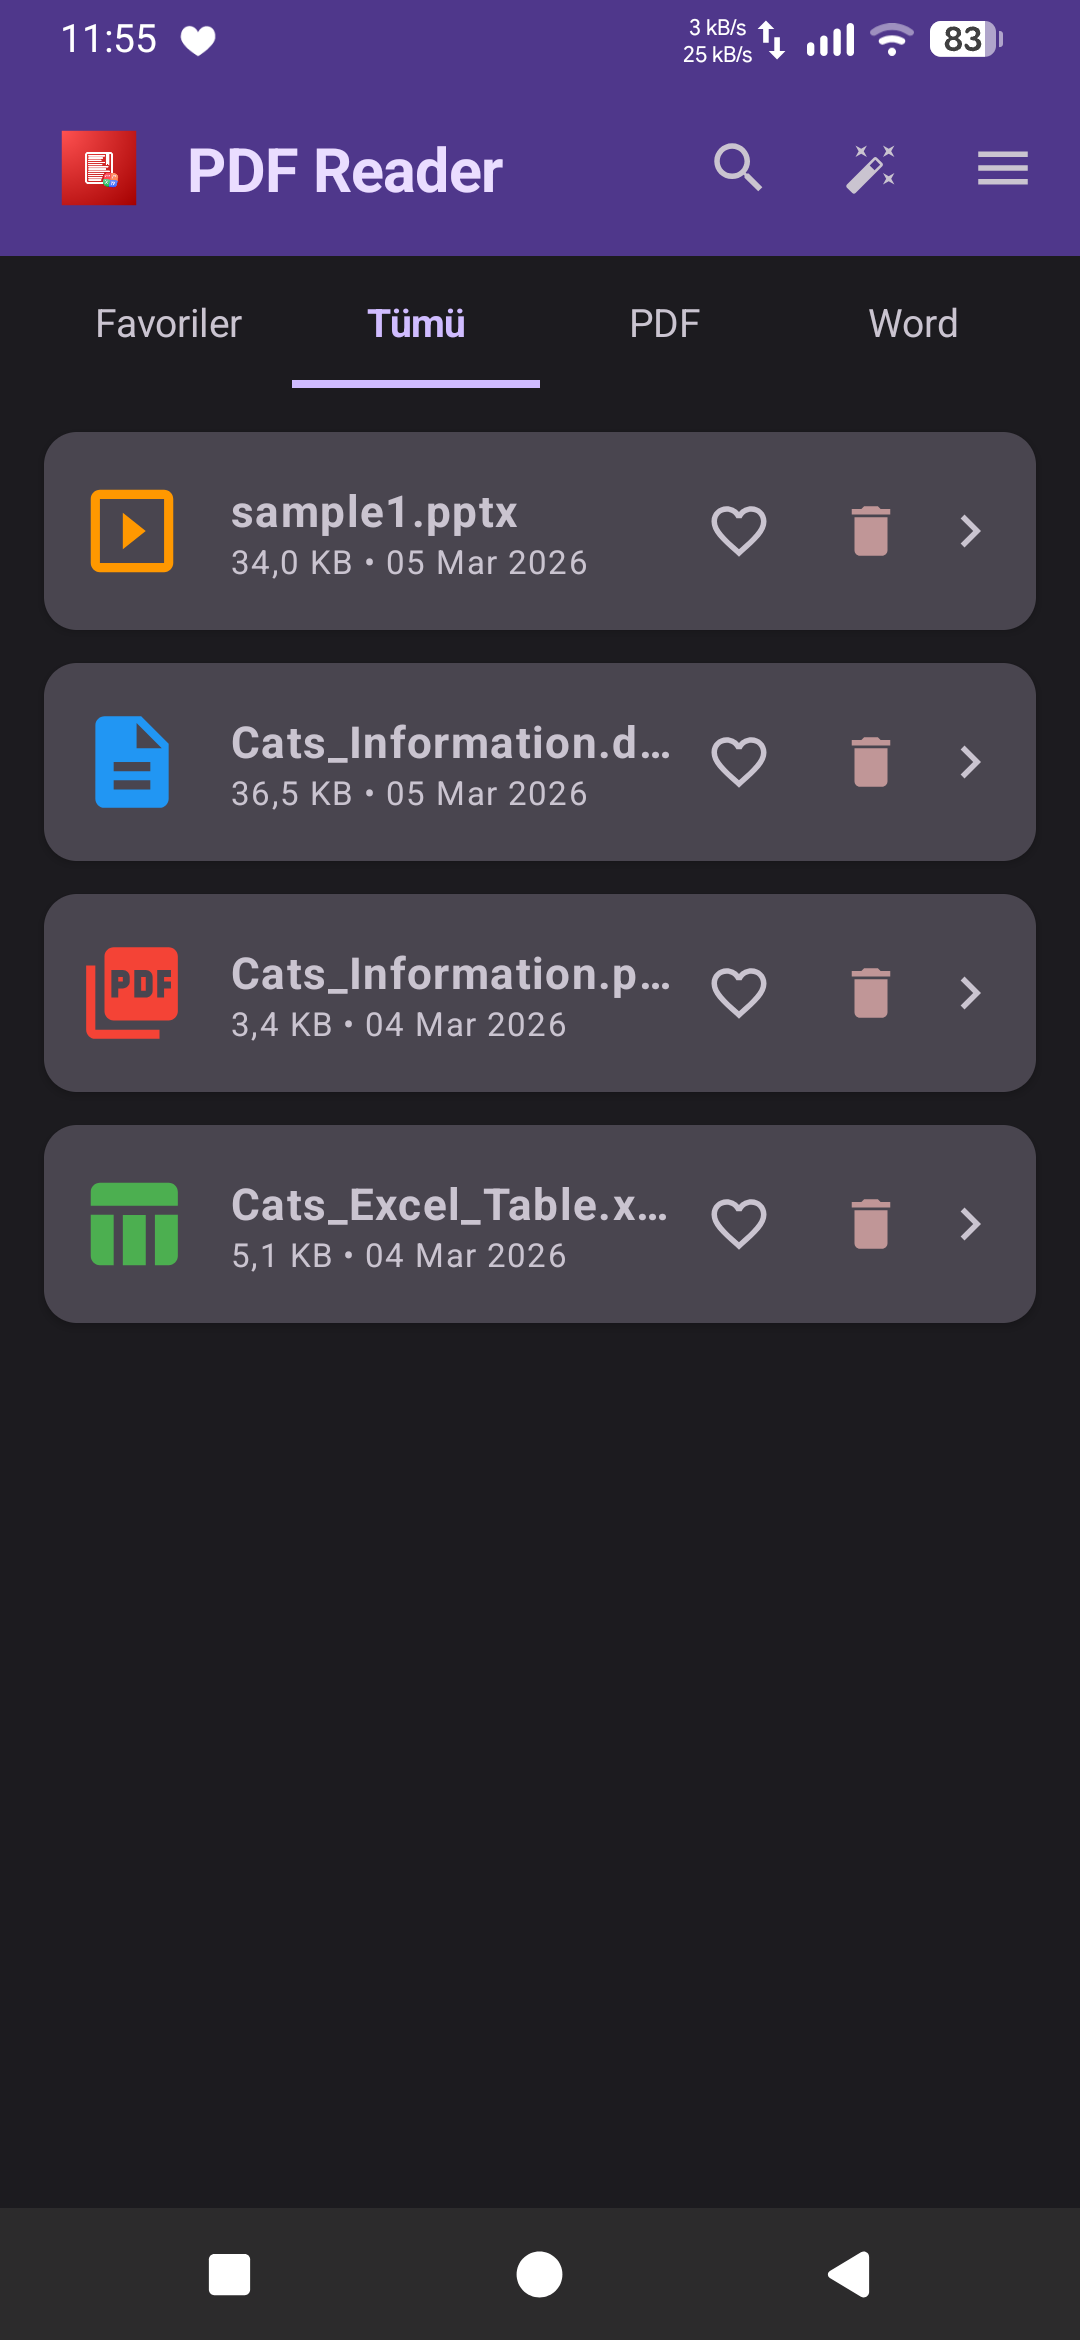Image resolution: width=1080 pixels, height=2340 pixels.
Task: Delete the Cats_Information Word document
Action: pyautogui.click(x=871, y=762)
